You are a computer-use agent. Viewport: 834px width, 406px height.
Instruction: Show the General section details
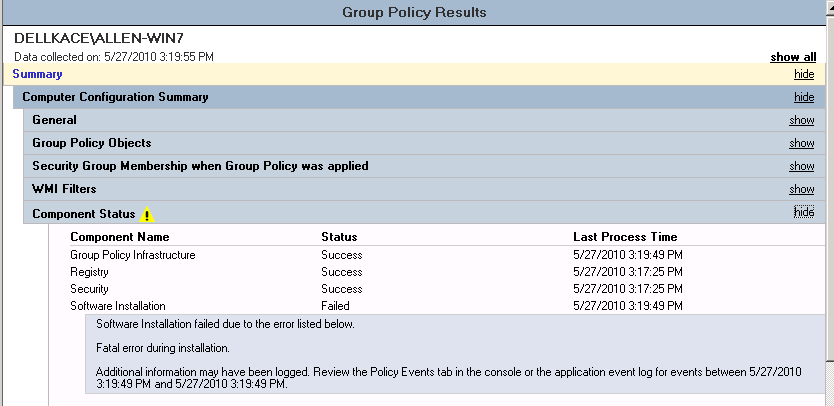[x=802, y=120]
